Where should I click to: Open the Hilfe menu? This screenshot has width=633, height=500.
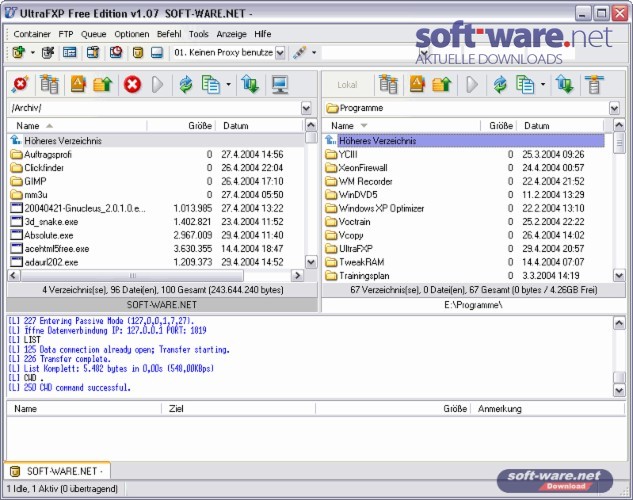262,34
